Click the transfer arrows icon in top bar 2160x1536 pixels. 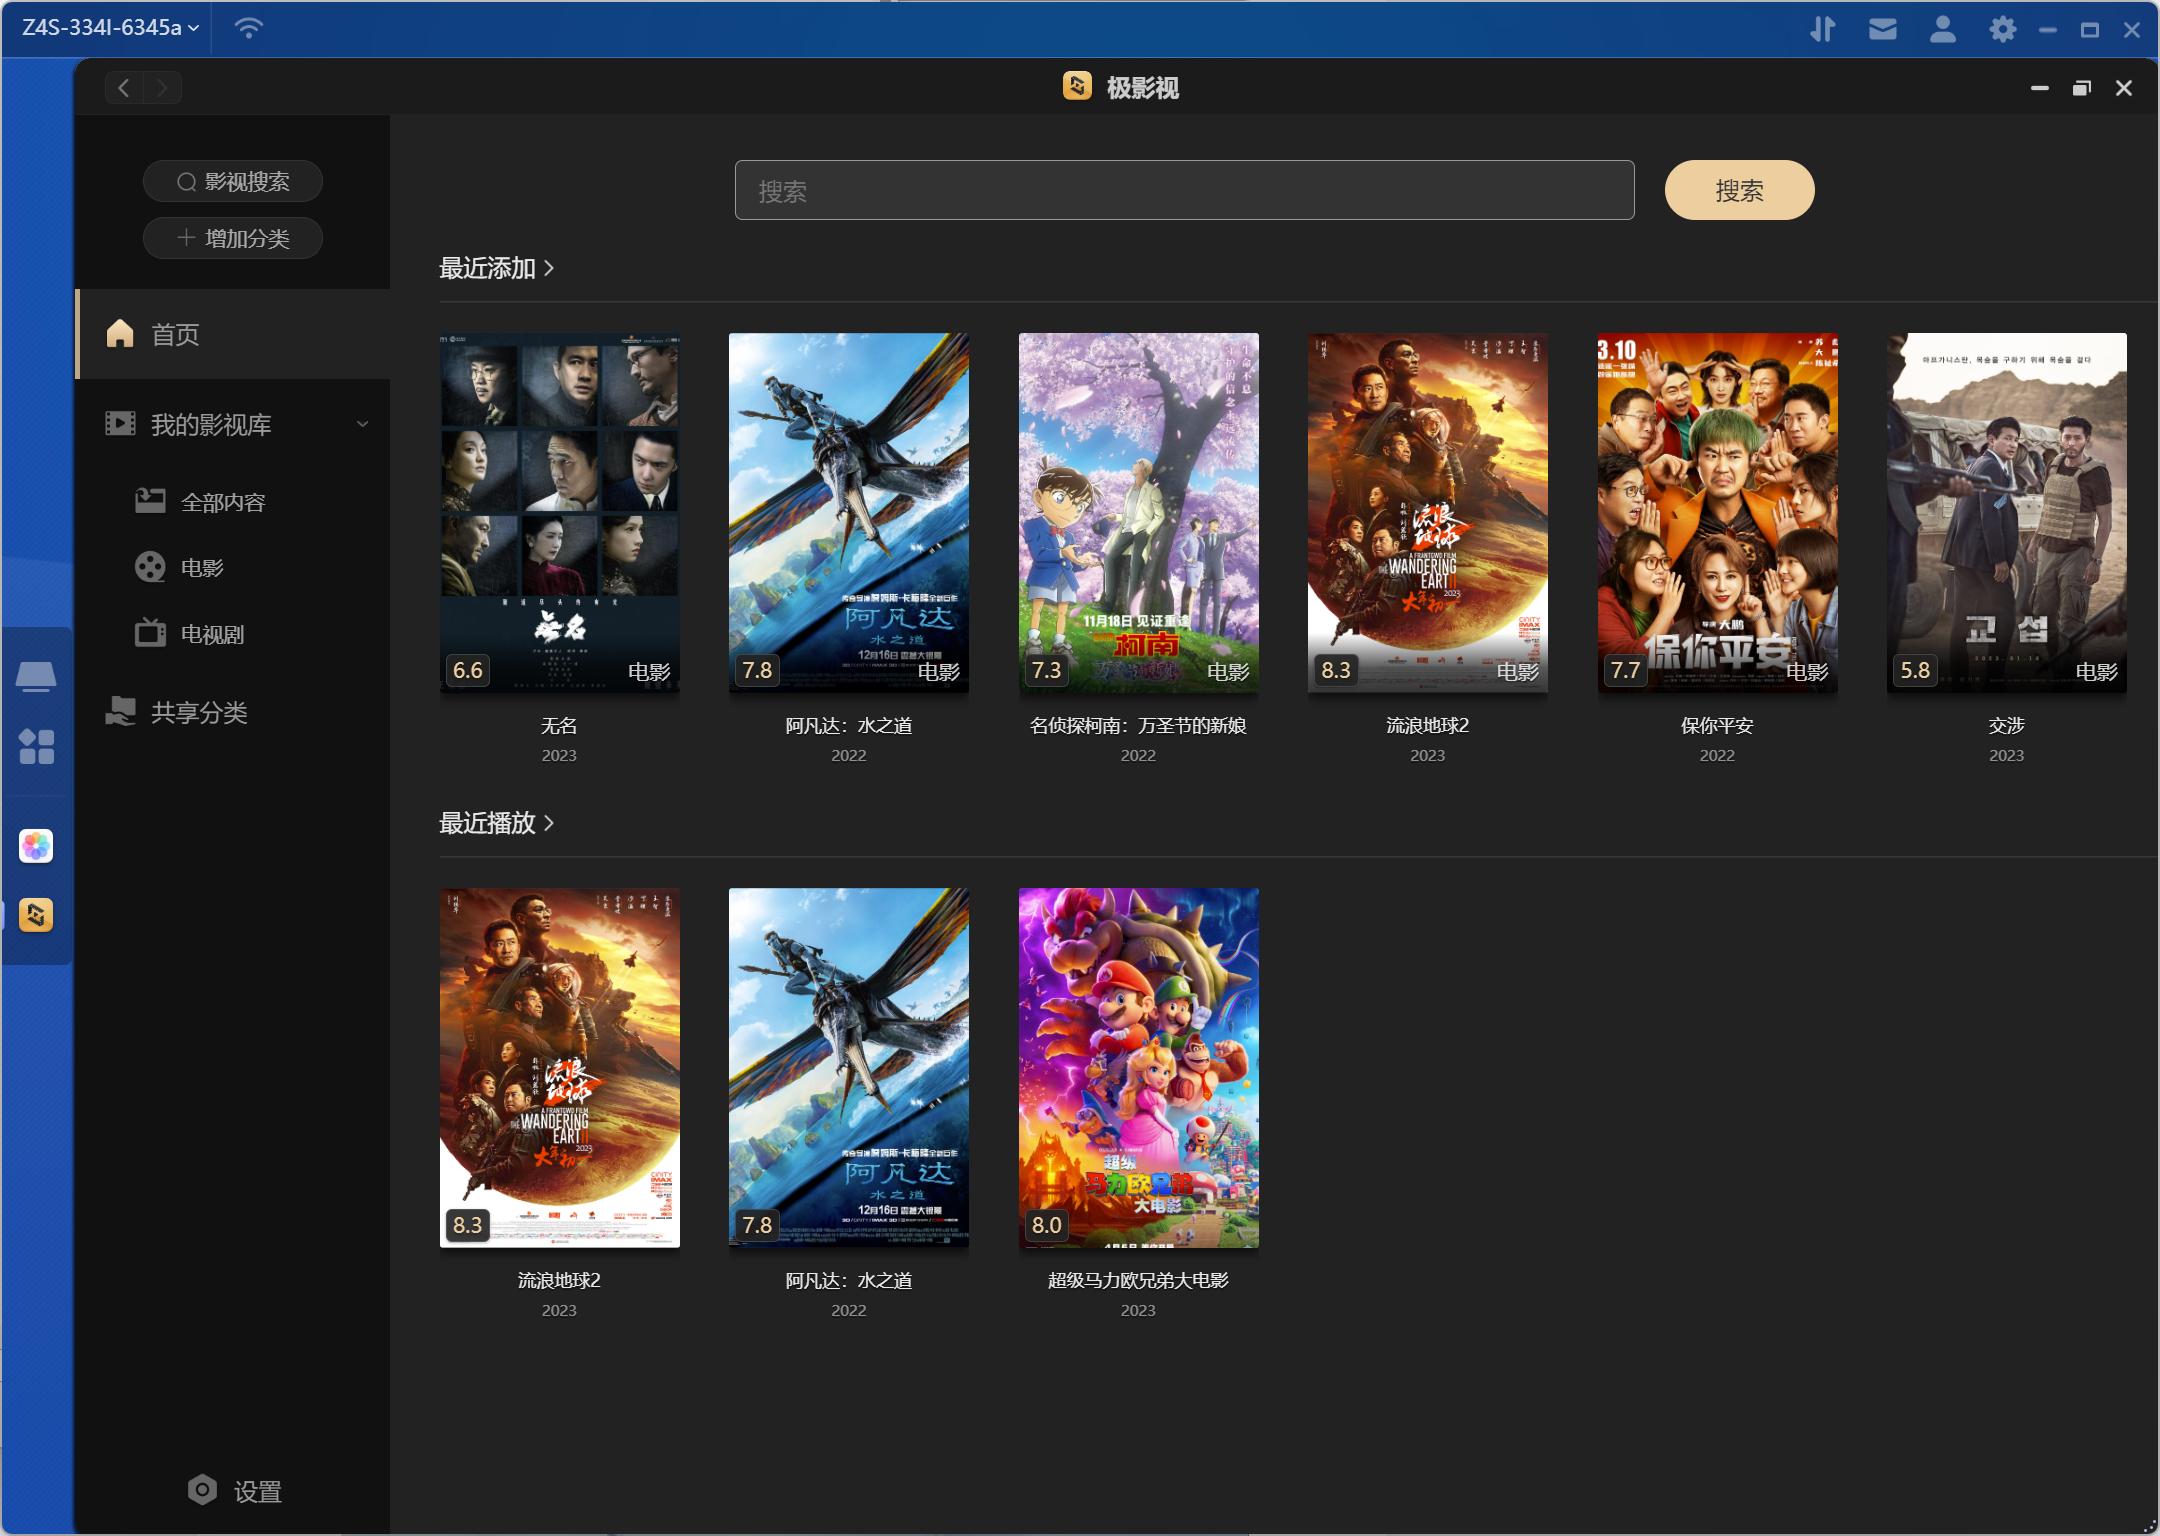click(1822, 29)
